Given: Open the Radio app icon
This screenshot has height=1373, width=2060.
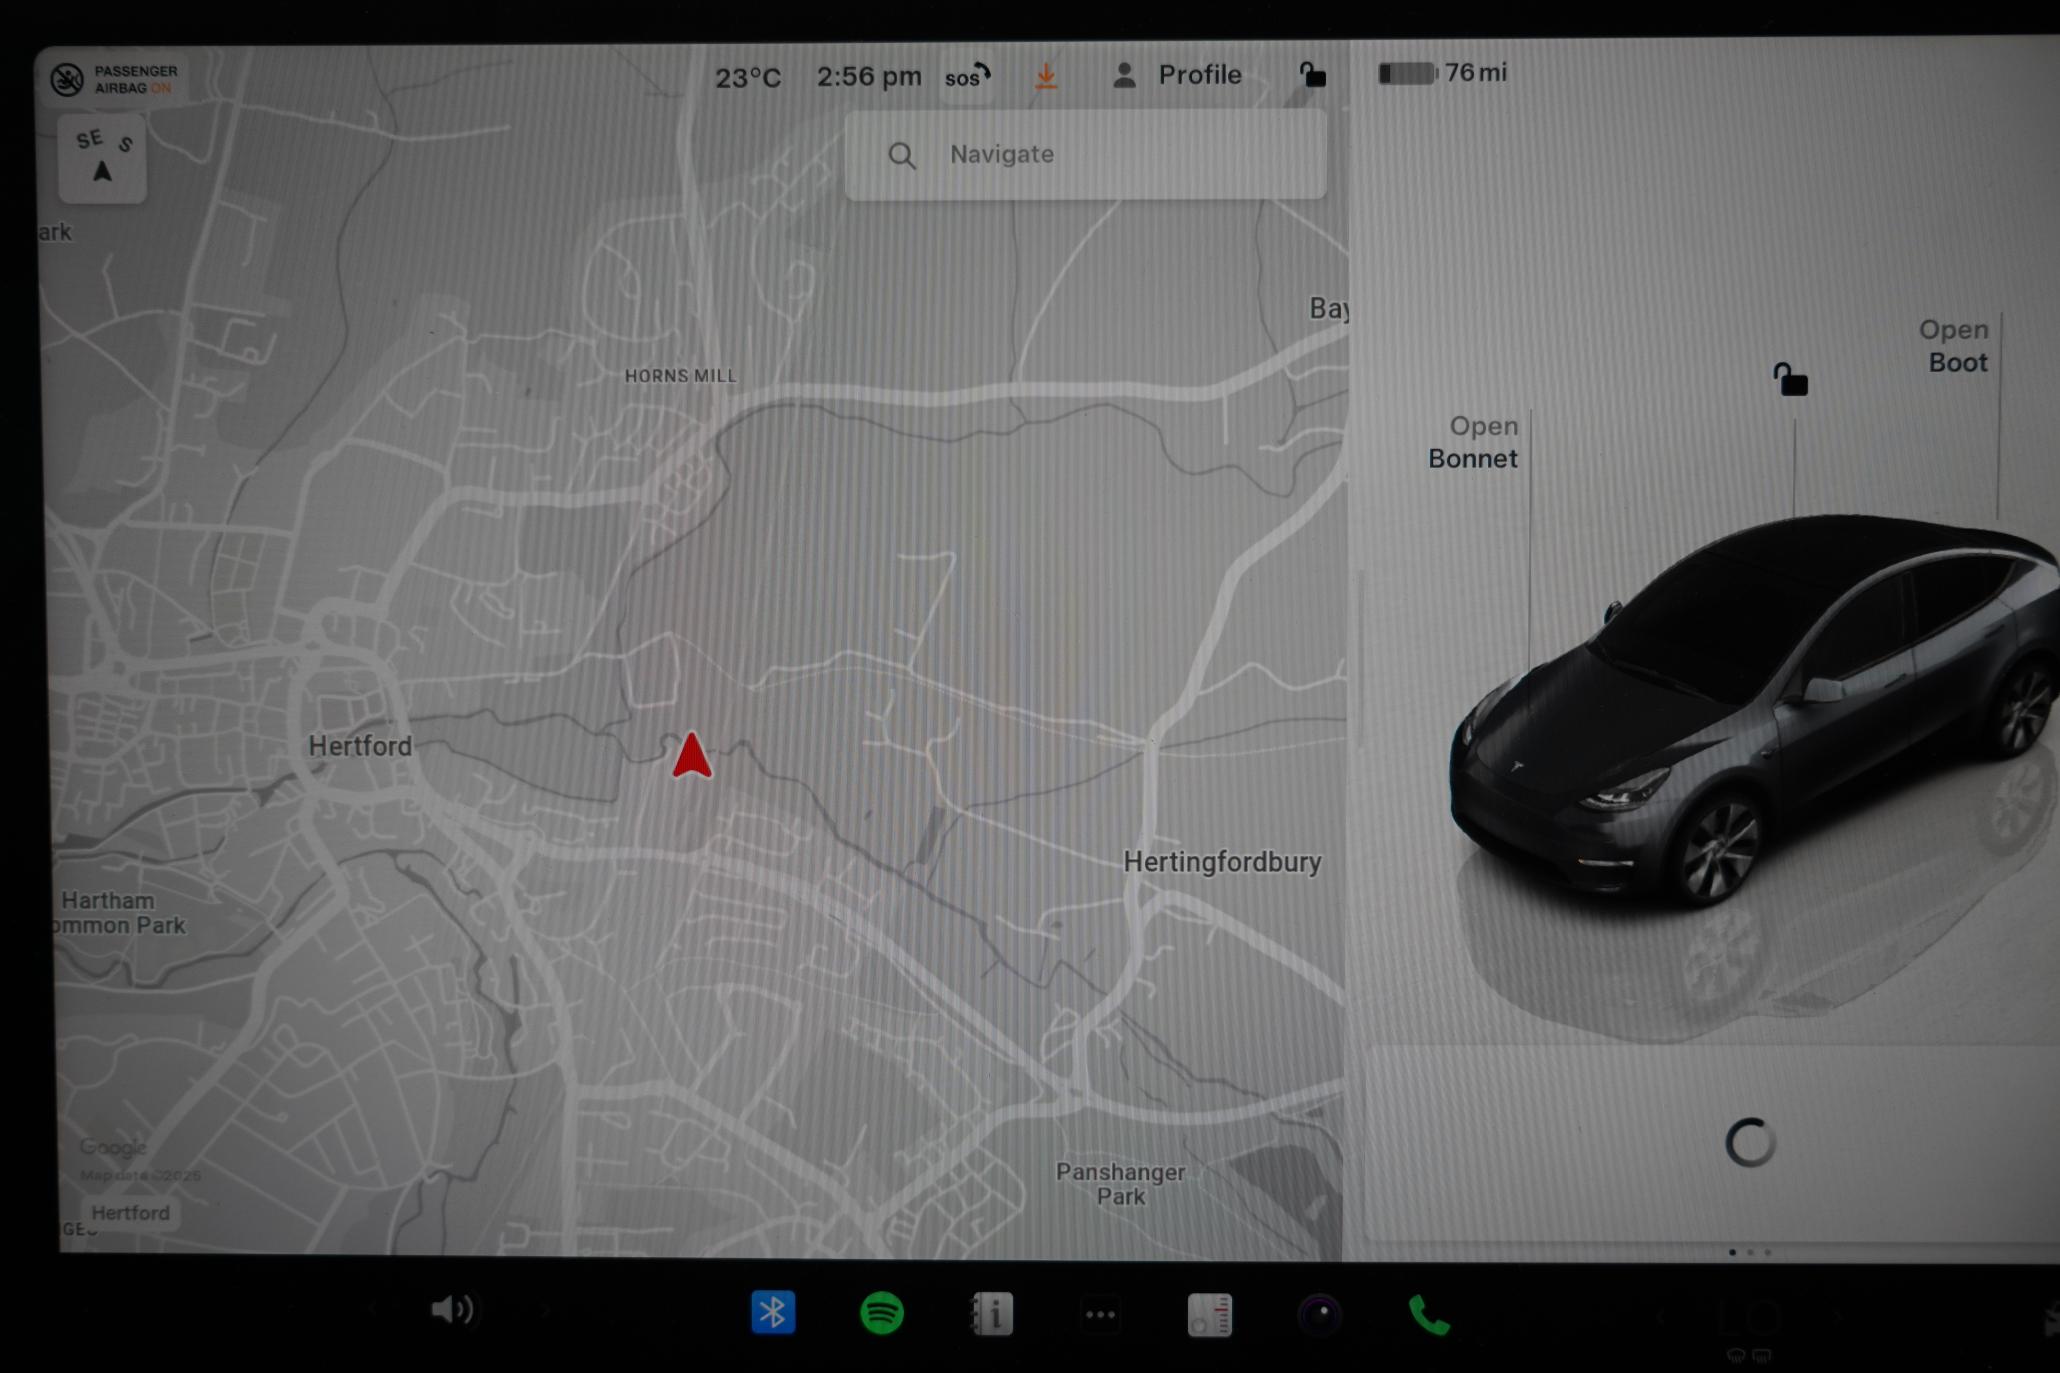Looking at the screenshot, I should [1209, 1315].
